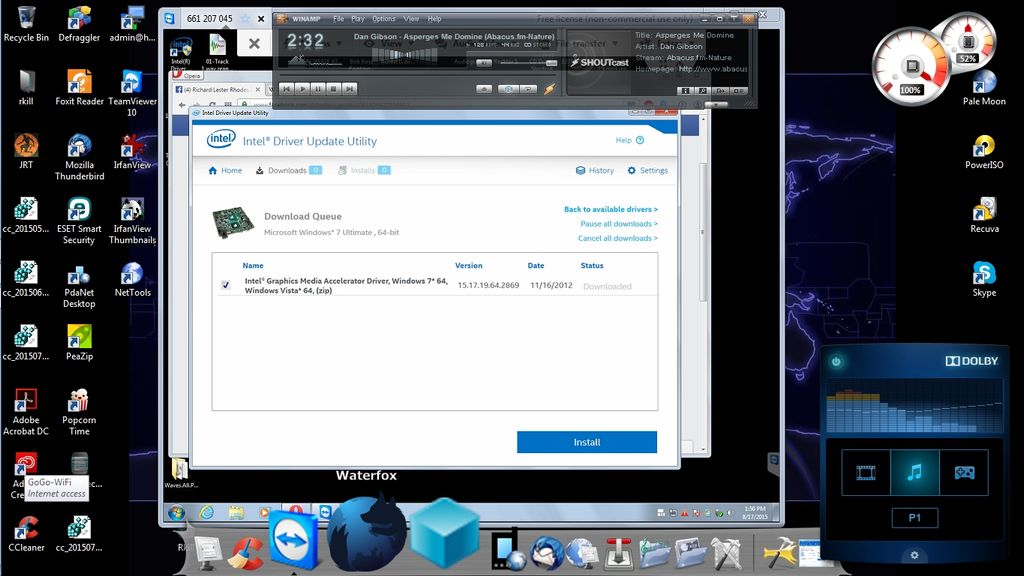This screenshot has width=1024, height=576.
Task: Select Dolby Movie profile icon
Action: 865,473
